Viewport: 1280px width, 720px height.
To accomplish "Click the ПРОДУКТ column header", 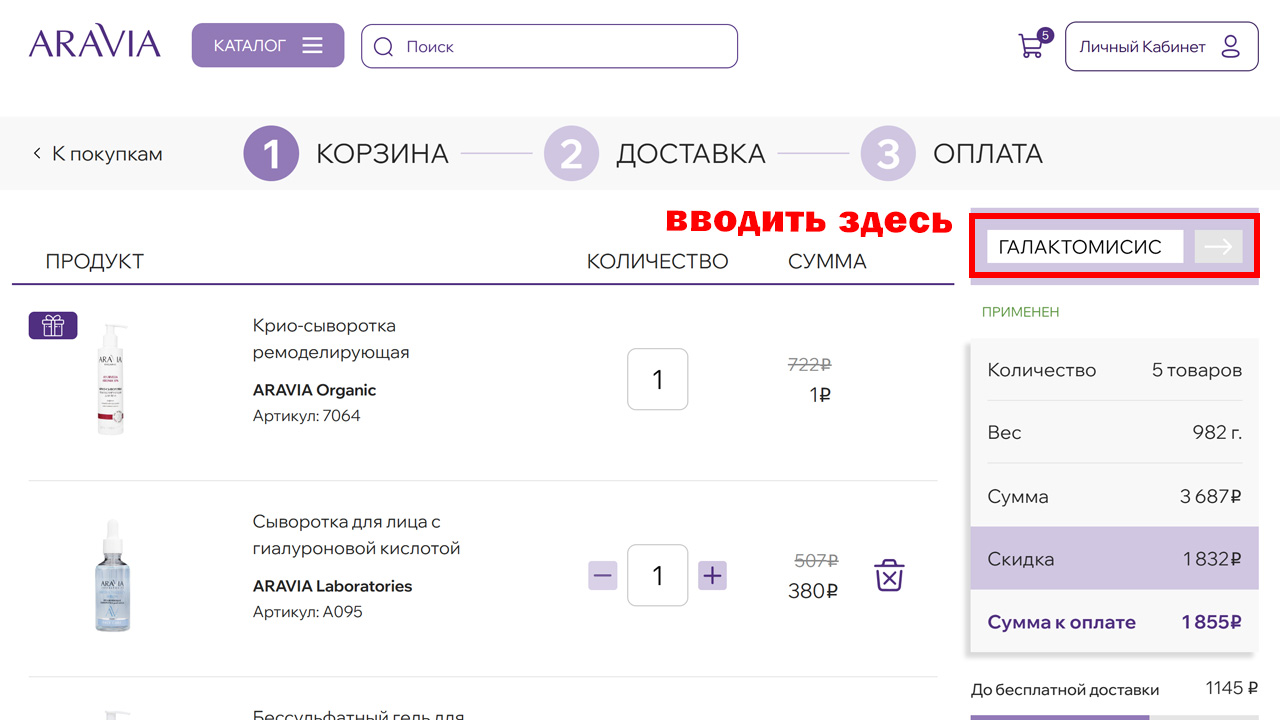I will 95,262.
